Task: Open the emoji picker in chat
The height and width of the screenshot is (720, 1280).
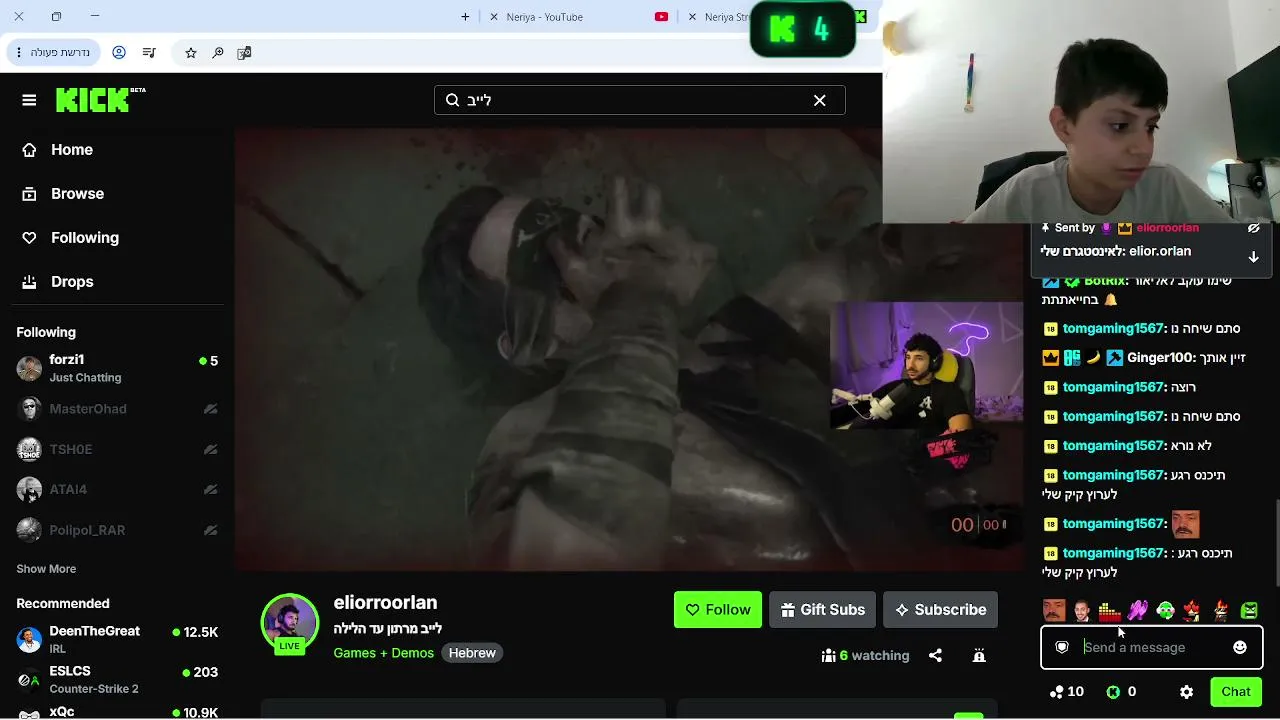Action: 1240,647
